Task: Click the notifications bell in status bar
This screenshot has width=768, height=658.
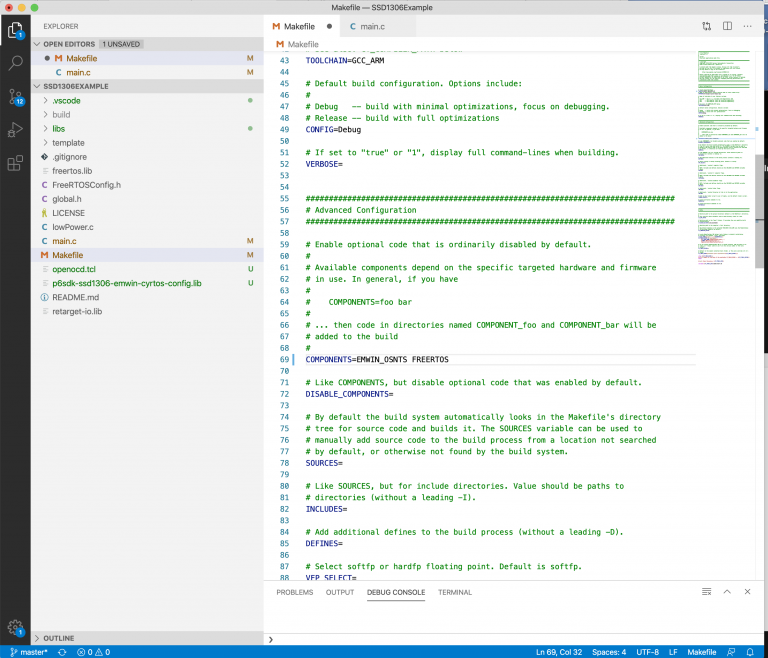Action: (750, 652)
